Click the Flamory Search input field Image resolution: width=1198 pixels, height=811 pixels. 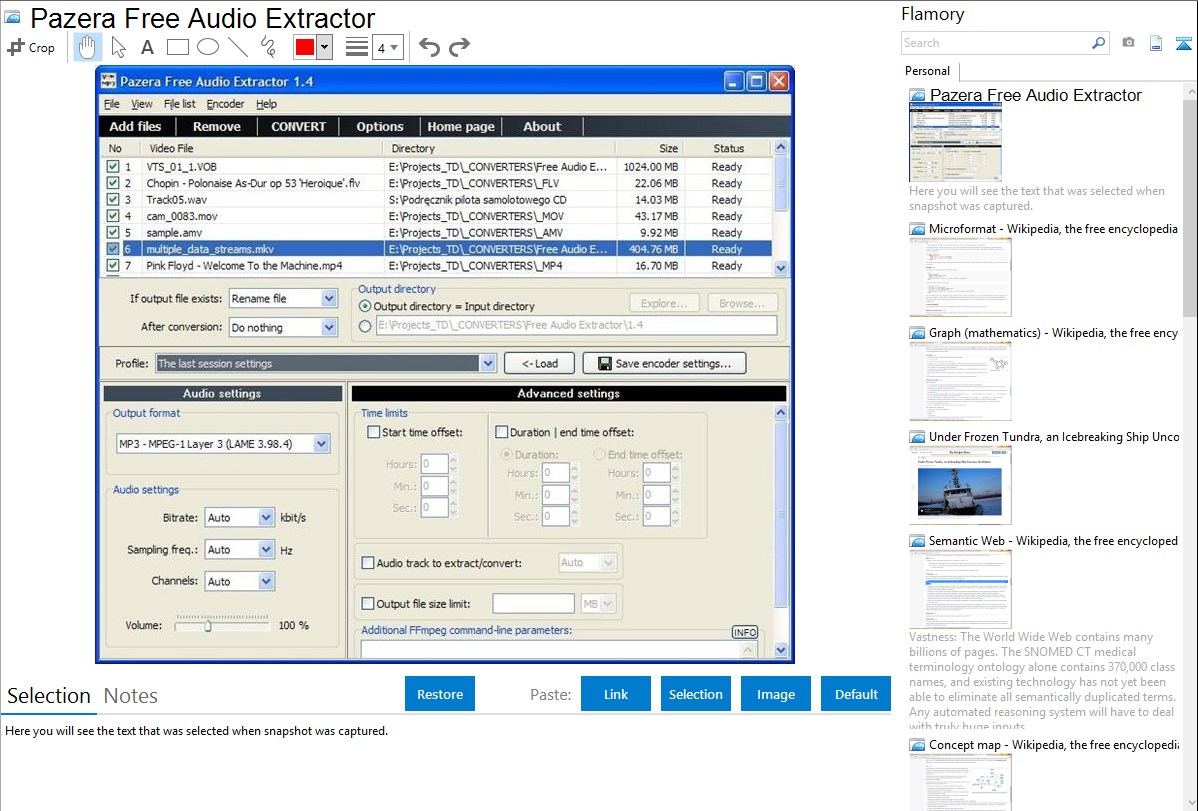(x=996, y=43)
